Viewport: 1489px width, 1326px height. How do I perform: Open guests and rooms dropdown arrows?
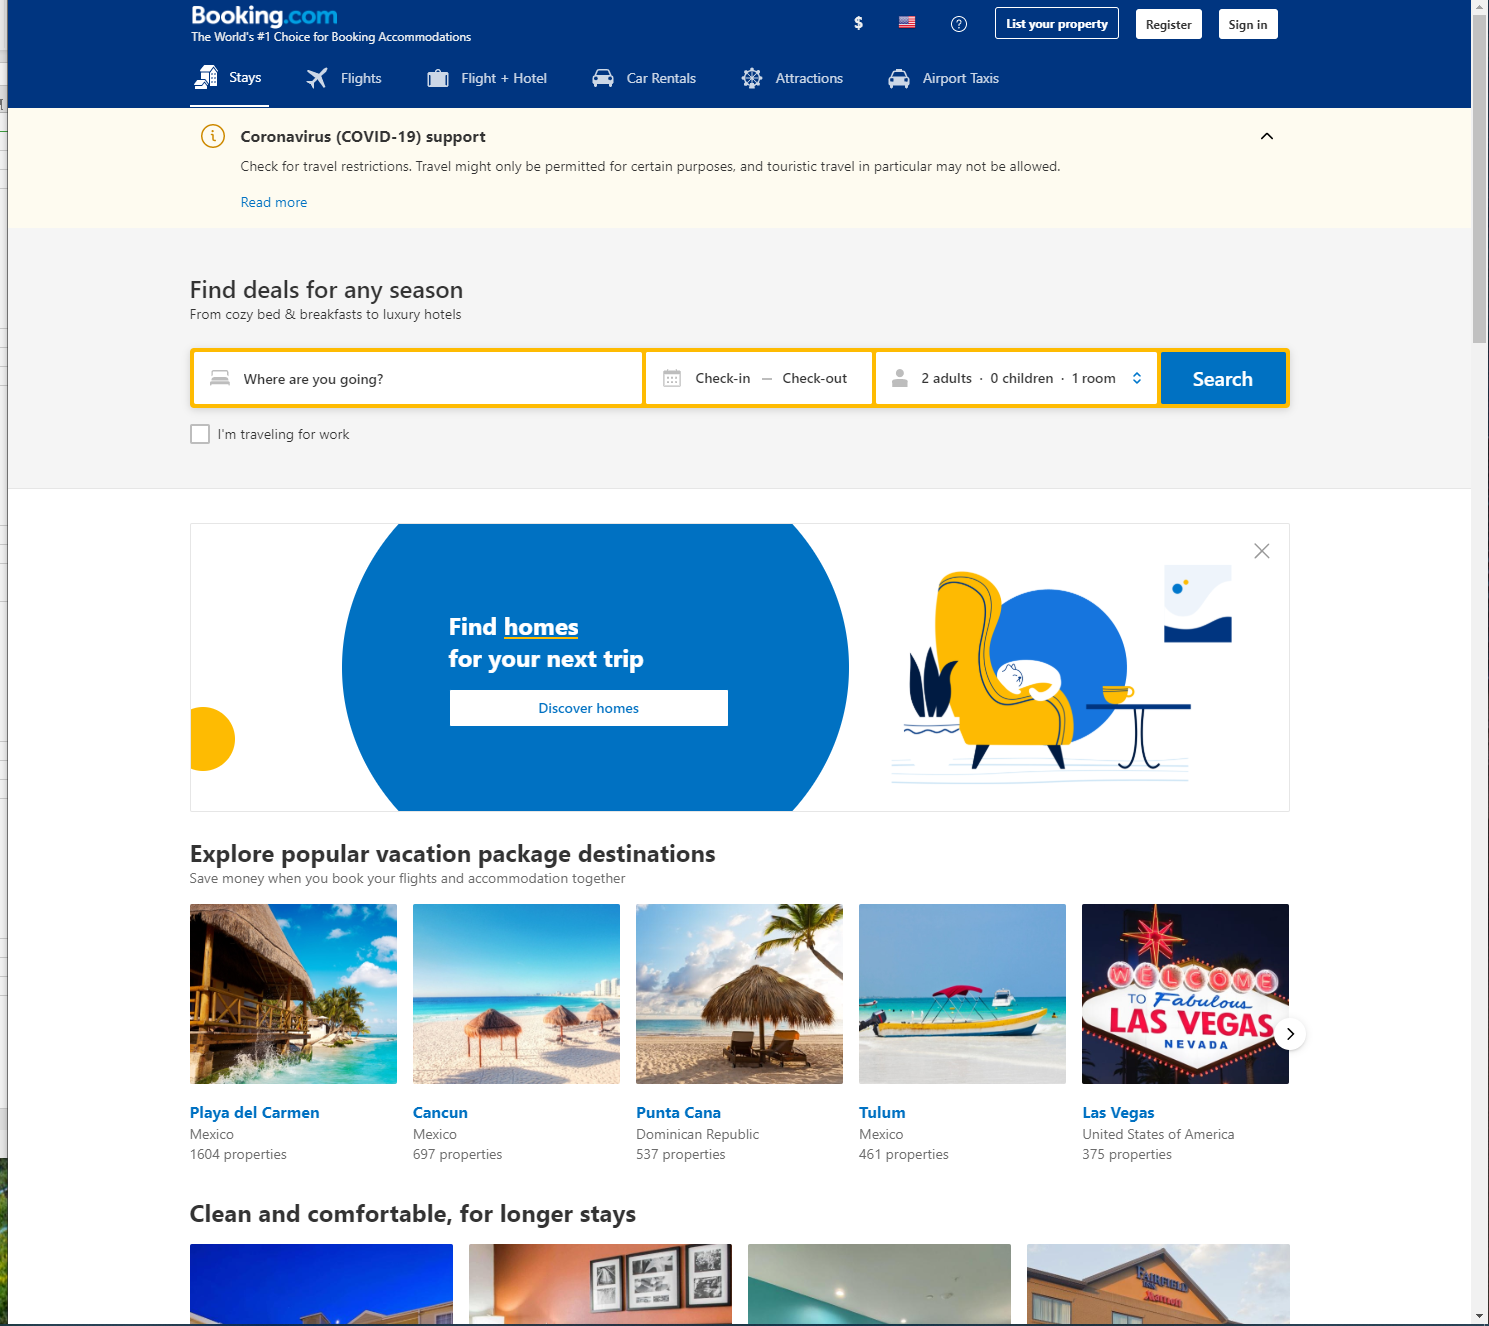pyautogui.click(x=1137, y=378)
